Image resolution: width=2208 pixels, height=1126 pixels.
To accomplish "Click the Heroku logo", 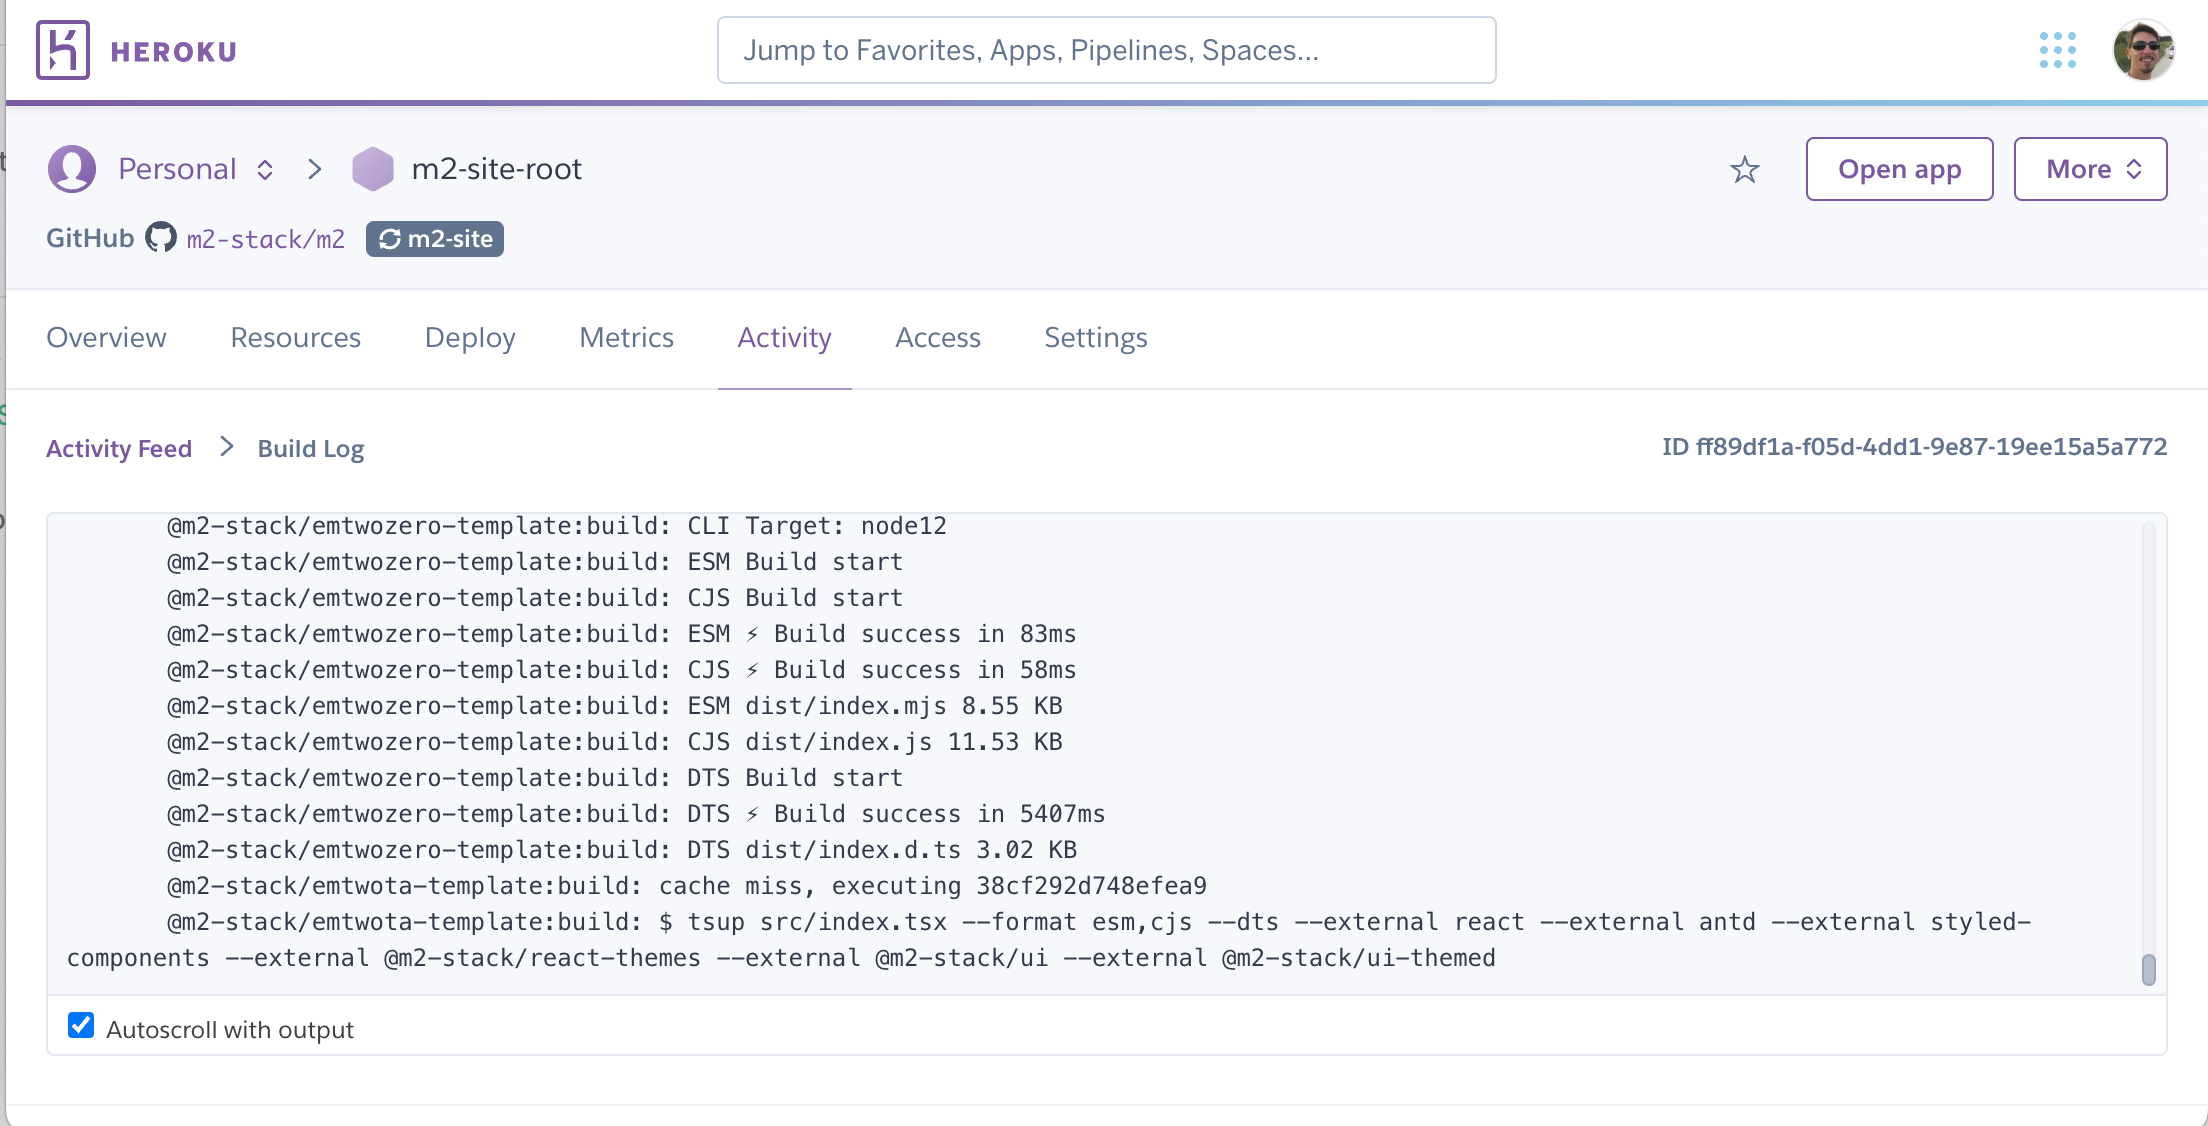I will [x=62, y=50].
